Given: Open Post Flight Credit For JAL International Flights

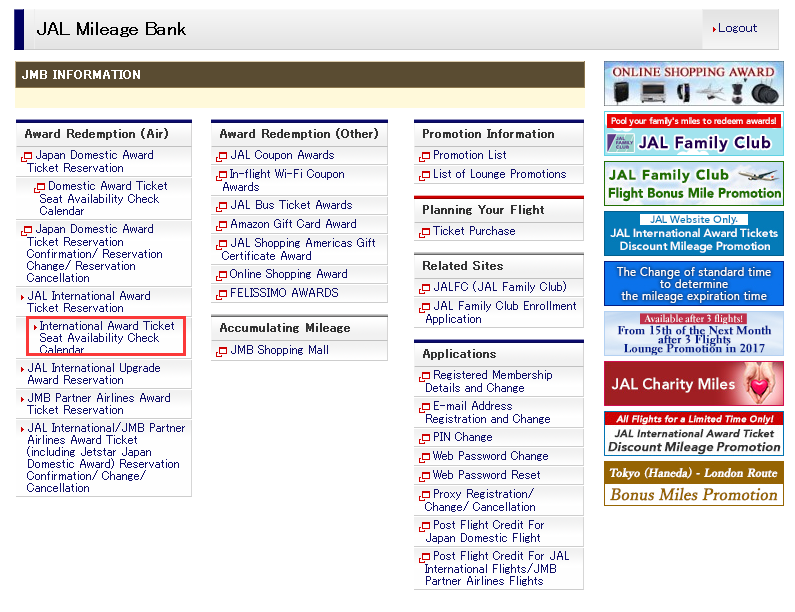Looking at the screenshot, I should pyautogui.click(x=497, y=568).
